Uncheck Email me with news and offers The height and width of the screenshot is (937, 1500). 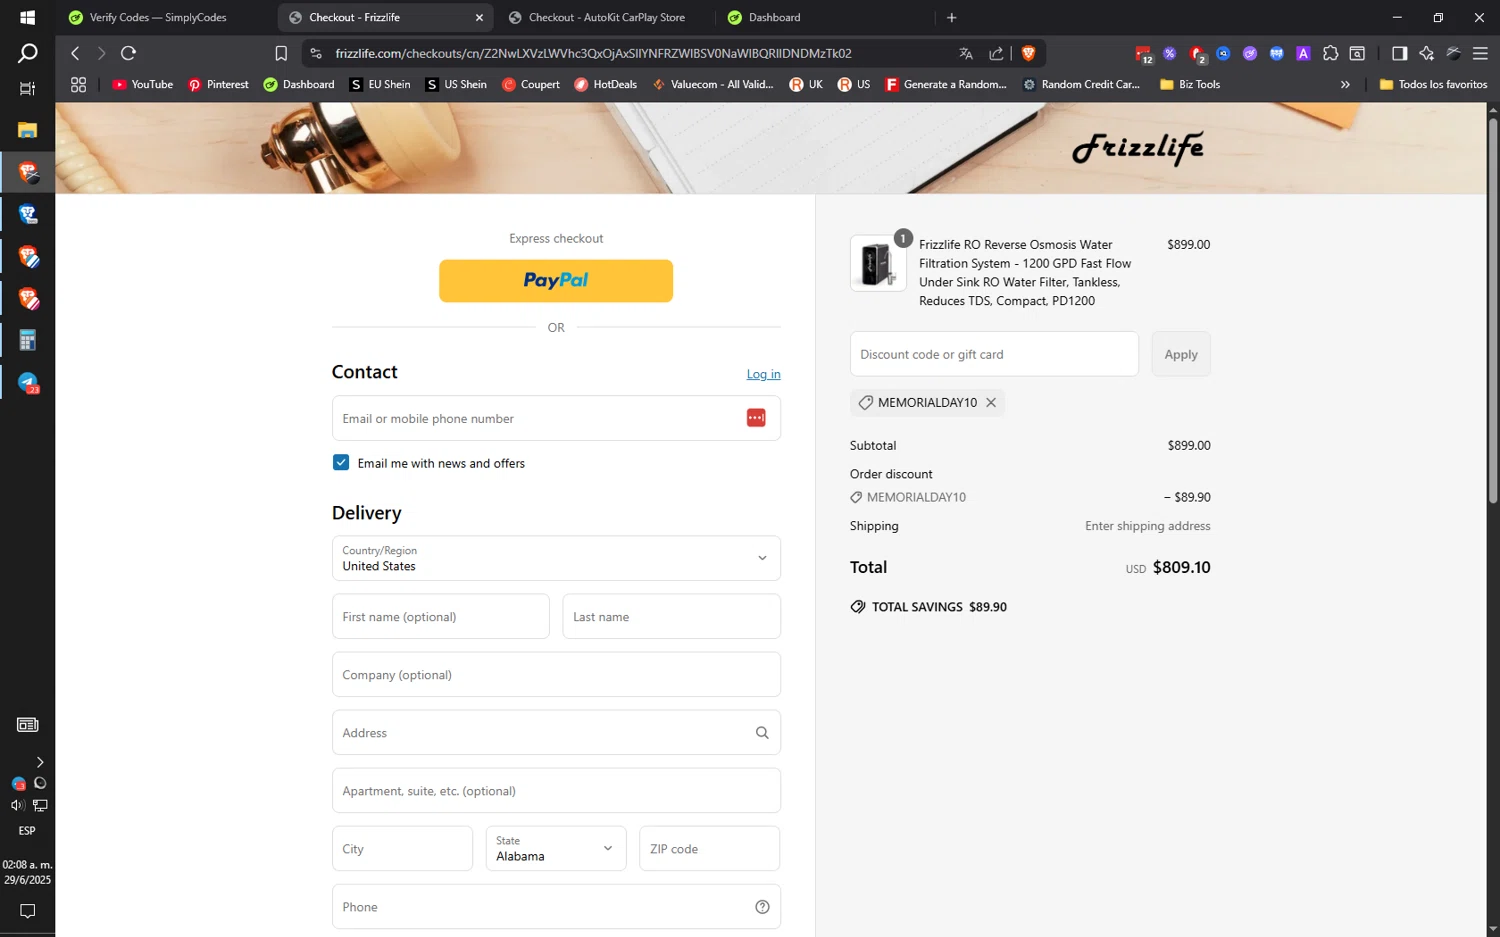coord(341,462)
